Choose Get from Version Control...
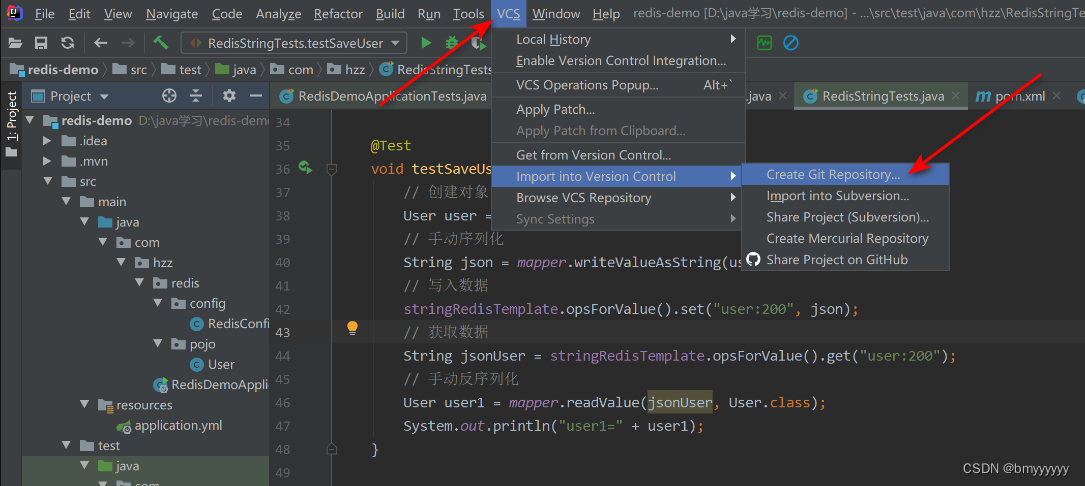This screenshot has width=1085, height=486. click(x=618, y=155)
